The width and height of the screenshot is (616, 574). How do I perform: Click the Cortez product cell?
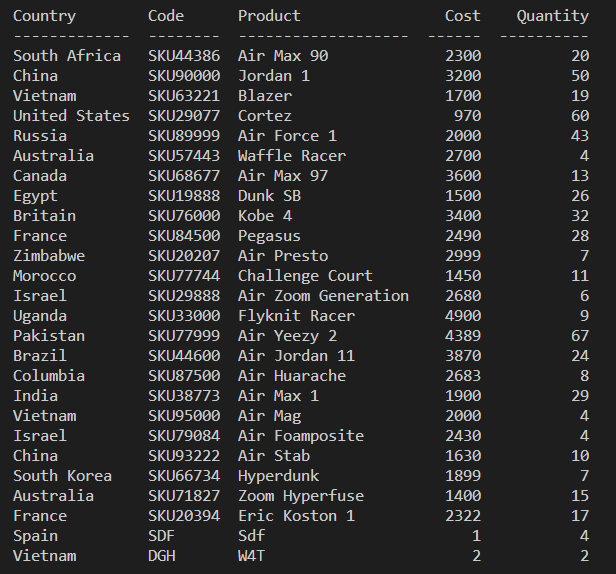click(265, 116)
